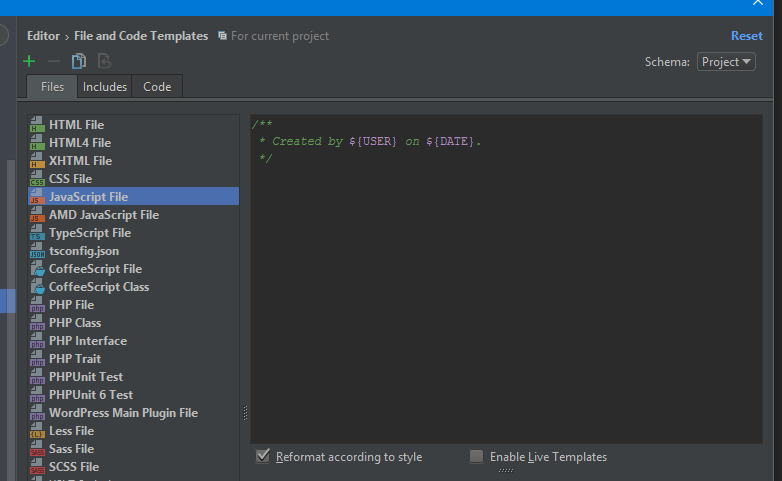Select the PHP Class label
This screenshot has width=782, height=481.
[75, 322]
